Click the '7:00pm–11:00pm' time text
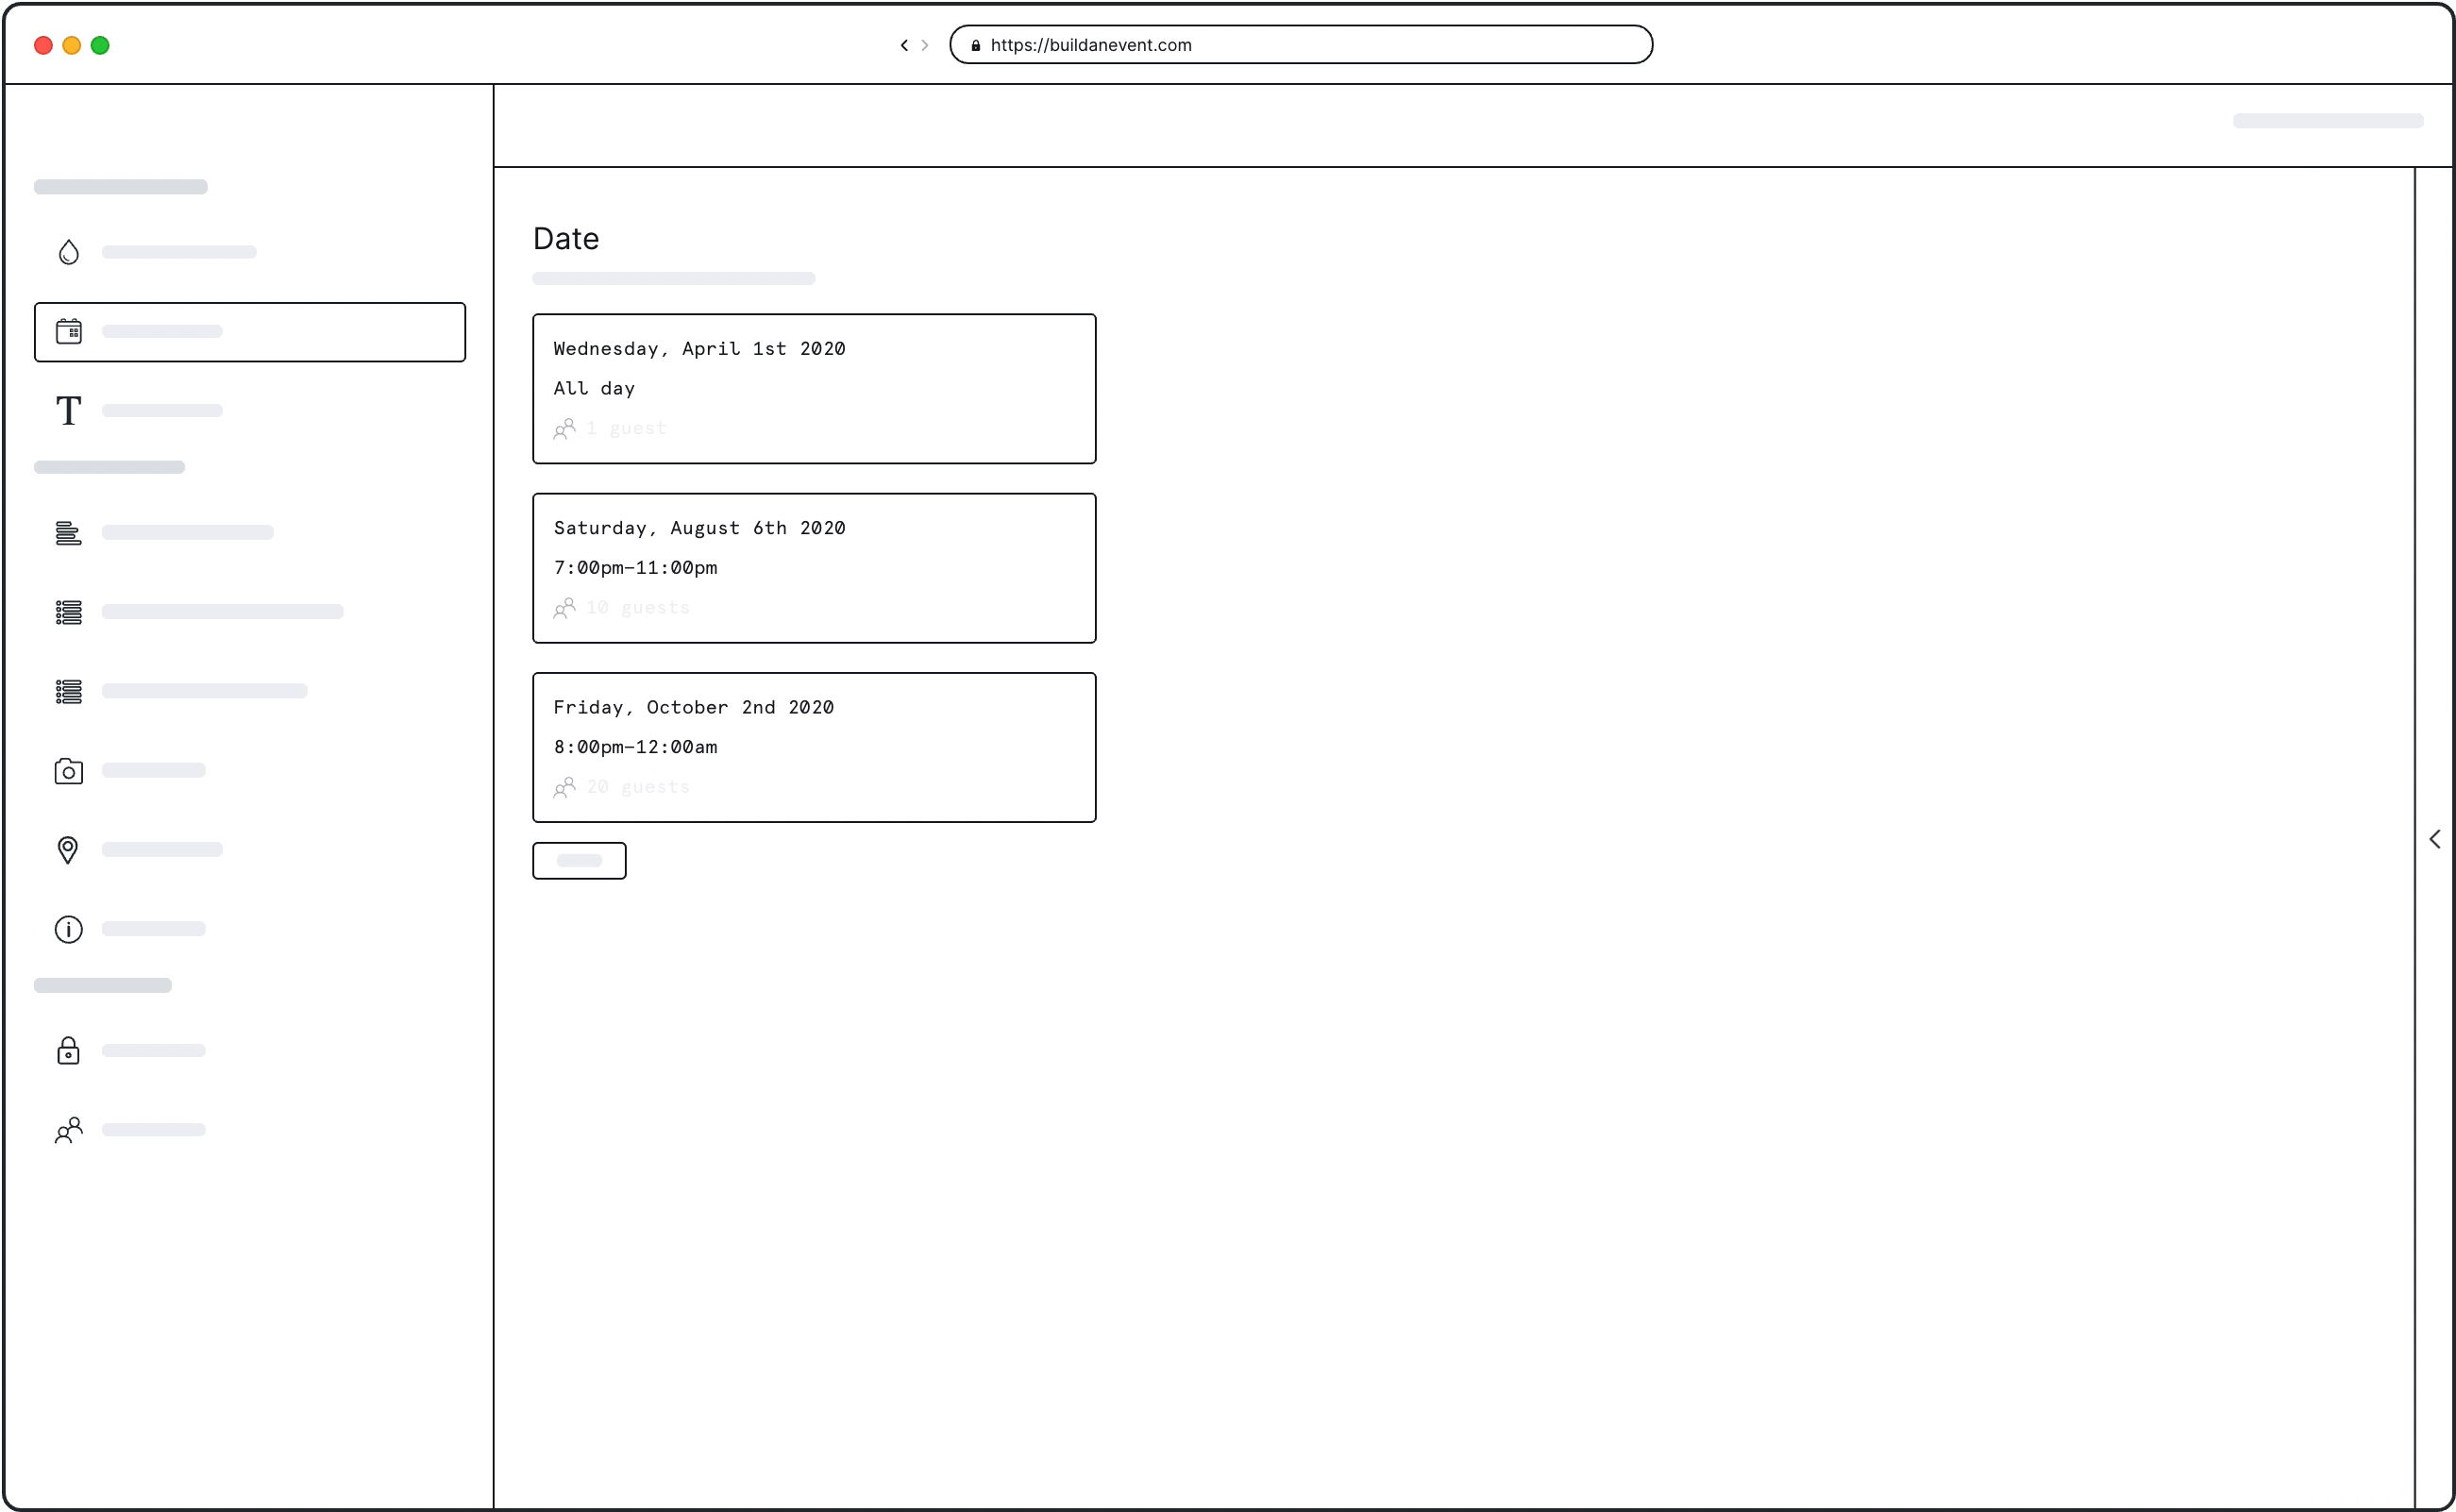Image resolution: width=2456 pixels, height=1512 pixels. [635, 567]
